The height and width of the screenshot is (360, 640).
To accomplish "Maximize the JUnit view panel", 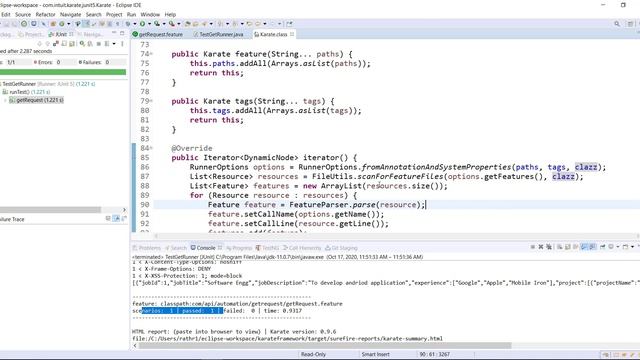I will point(122,33).
